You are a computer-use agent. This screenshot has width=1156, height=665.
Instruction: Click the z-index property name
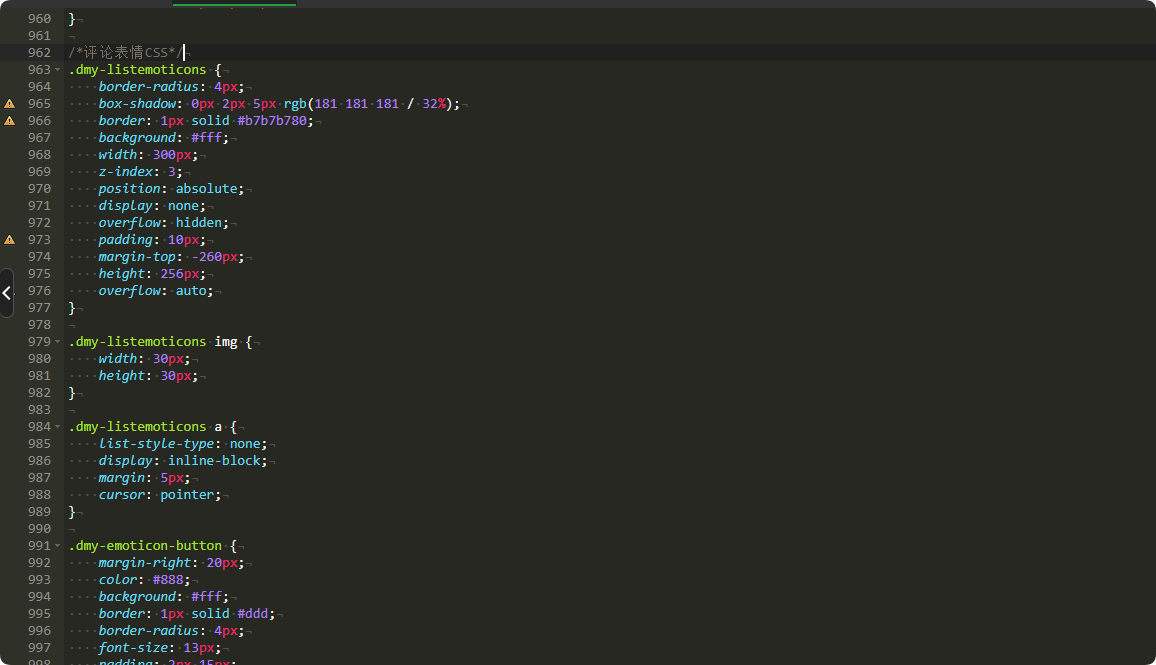126,172
